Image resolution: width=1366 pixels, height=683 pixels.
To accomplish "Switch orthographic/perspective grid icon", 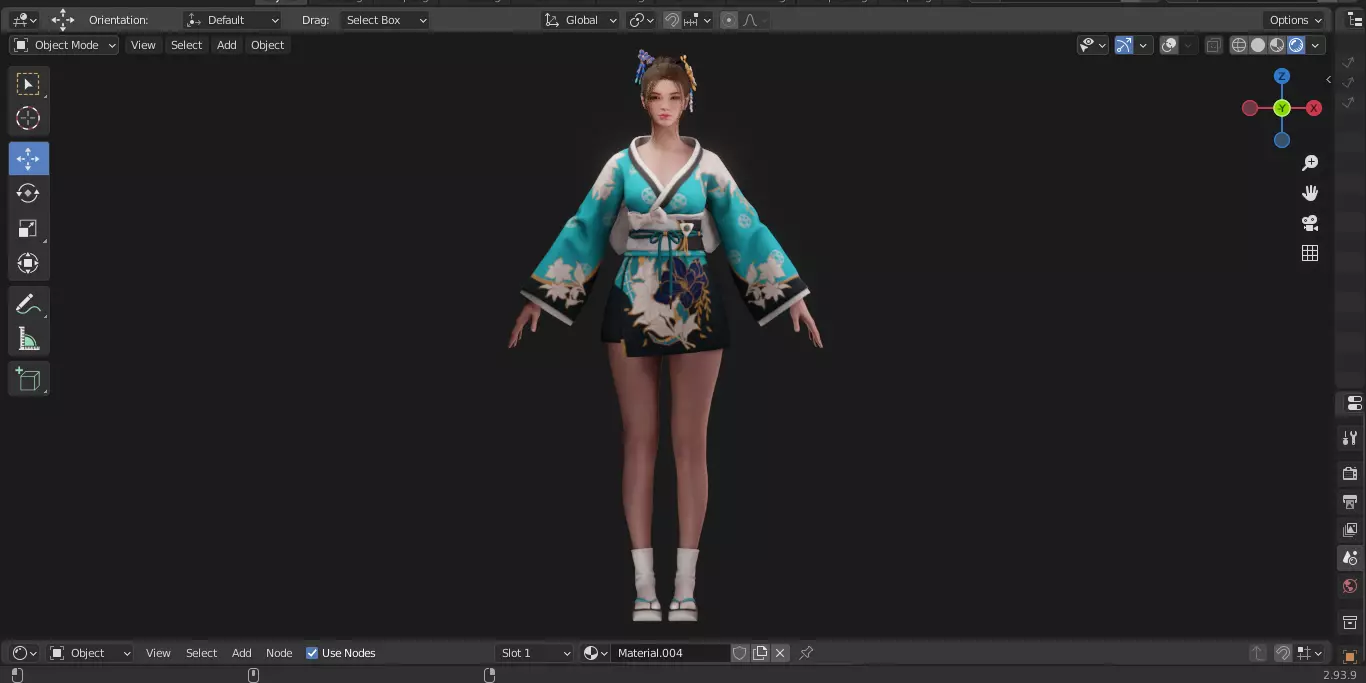I will [1310, 253].
